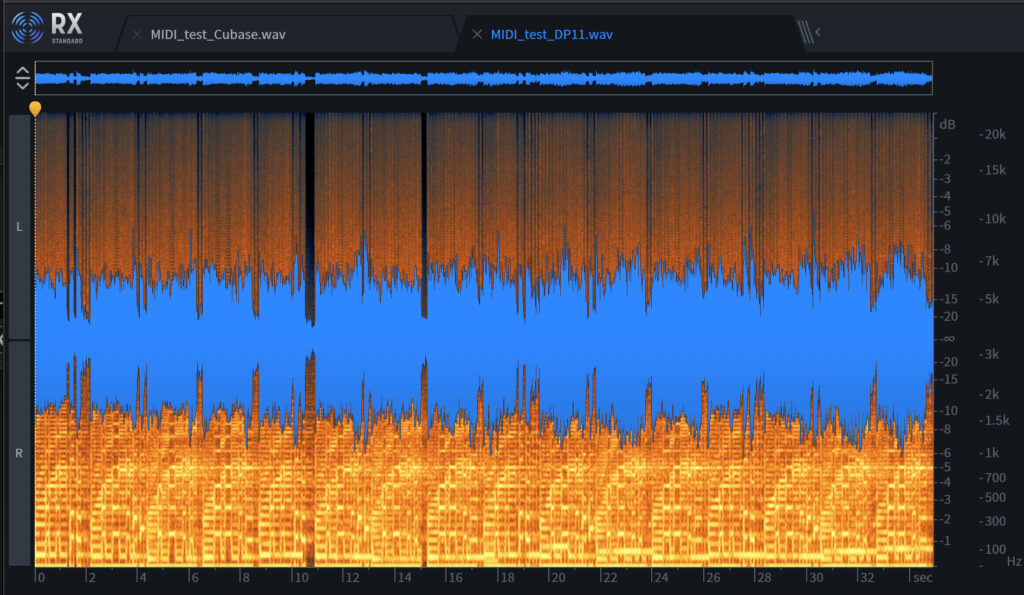Close the MIDI_test_Cubase.wav tab

point(136,34)
